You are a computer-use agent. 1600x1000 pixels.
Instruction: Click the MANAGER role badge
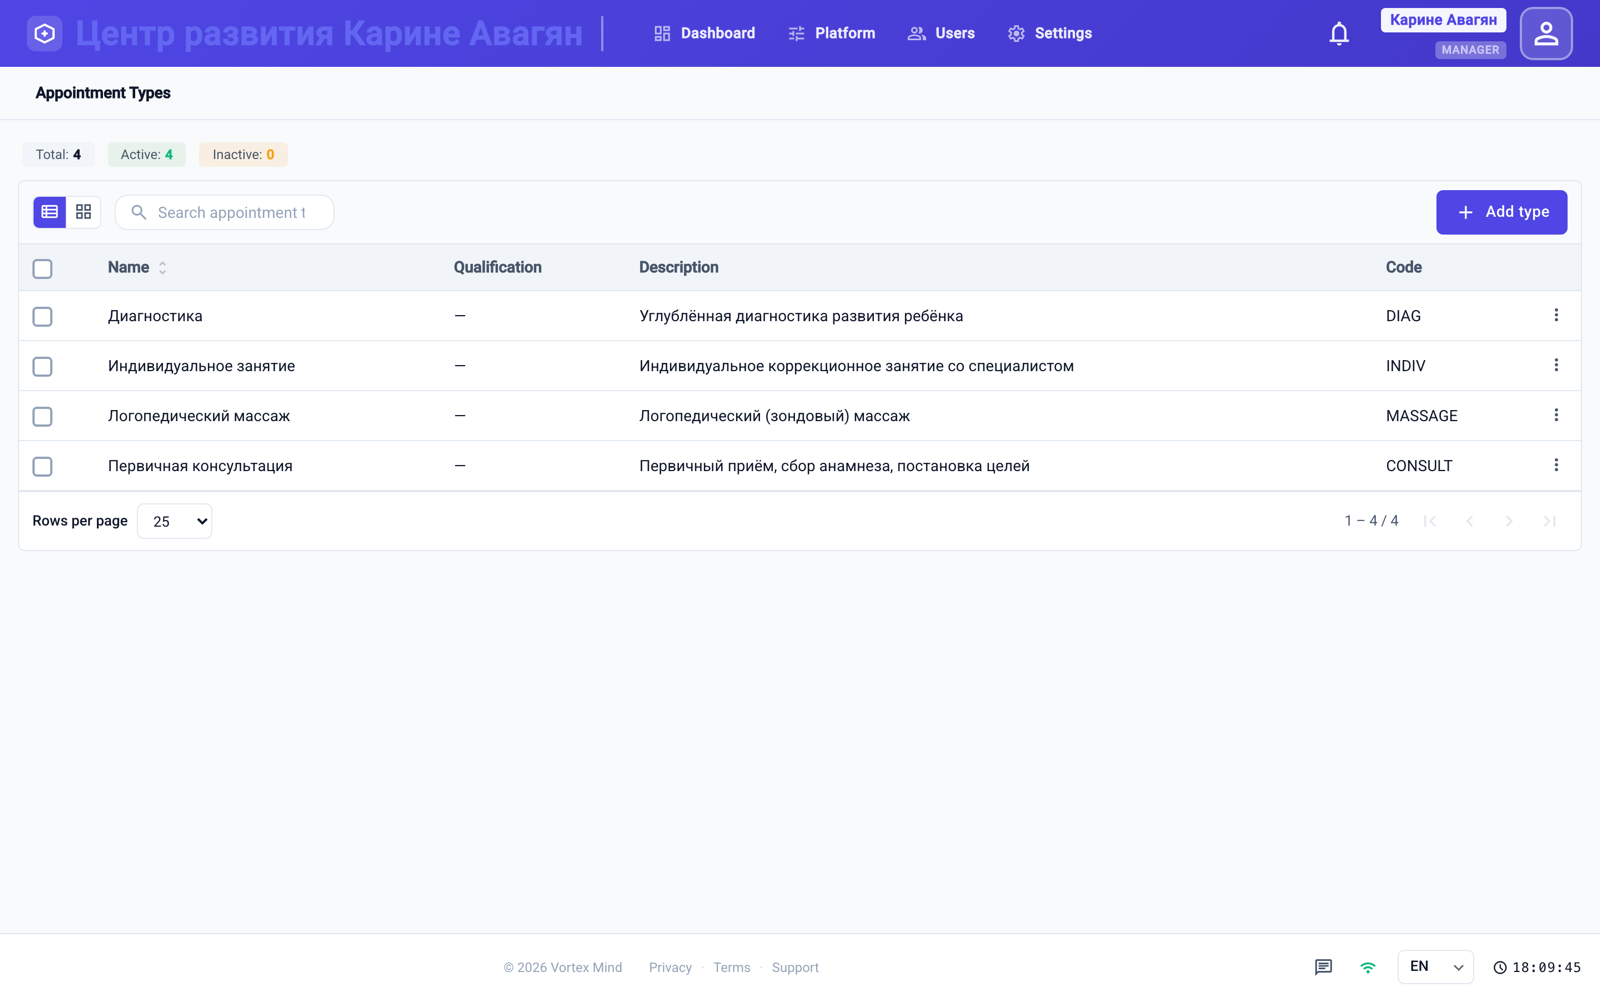[x=1470, y=49]
